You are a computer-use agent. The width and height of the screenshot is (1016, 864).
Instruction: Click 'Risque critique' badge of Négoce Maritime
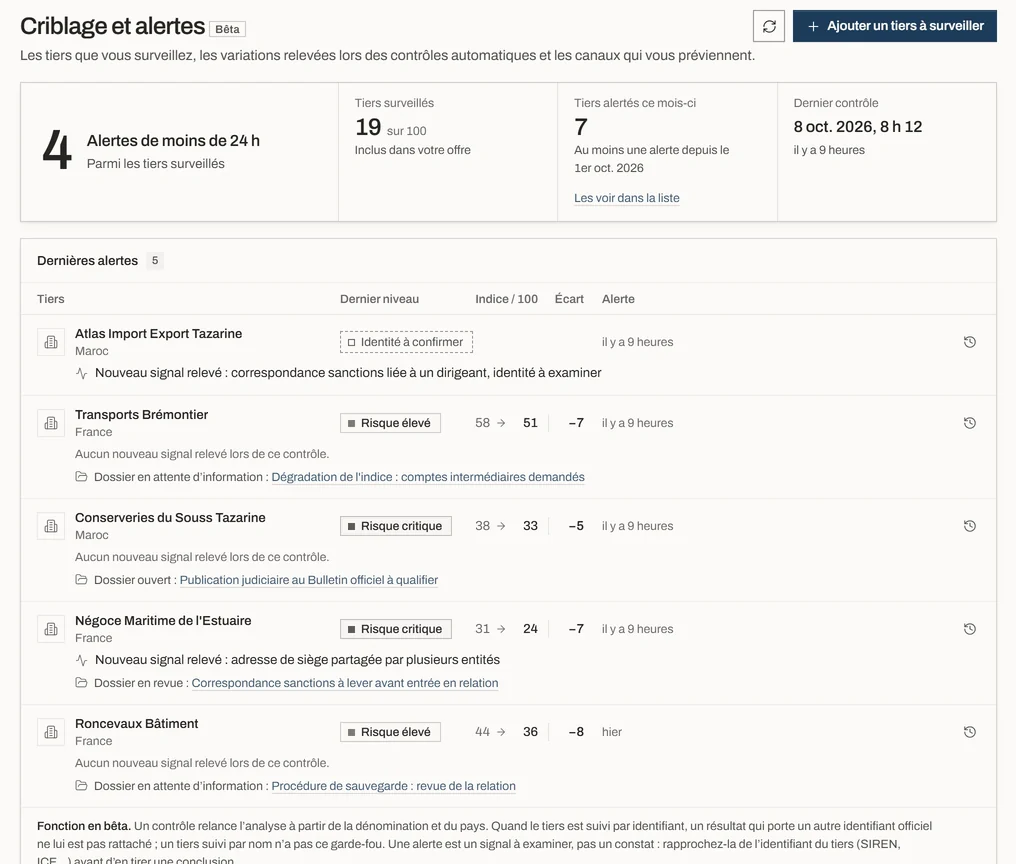pyautogui.click(x=396, y=629)
